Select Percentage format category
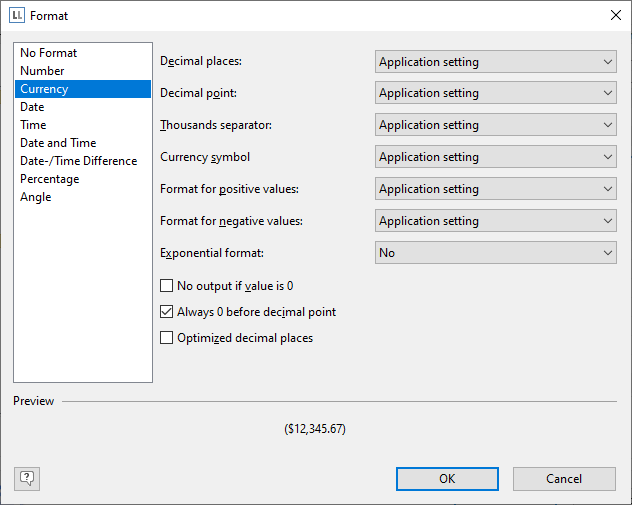The image size is (632, 505). 49,179
